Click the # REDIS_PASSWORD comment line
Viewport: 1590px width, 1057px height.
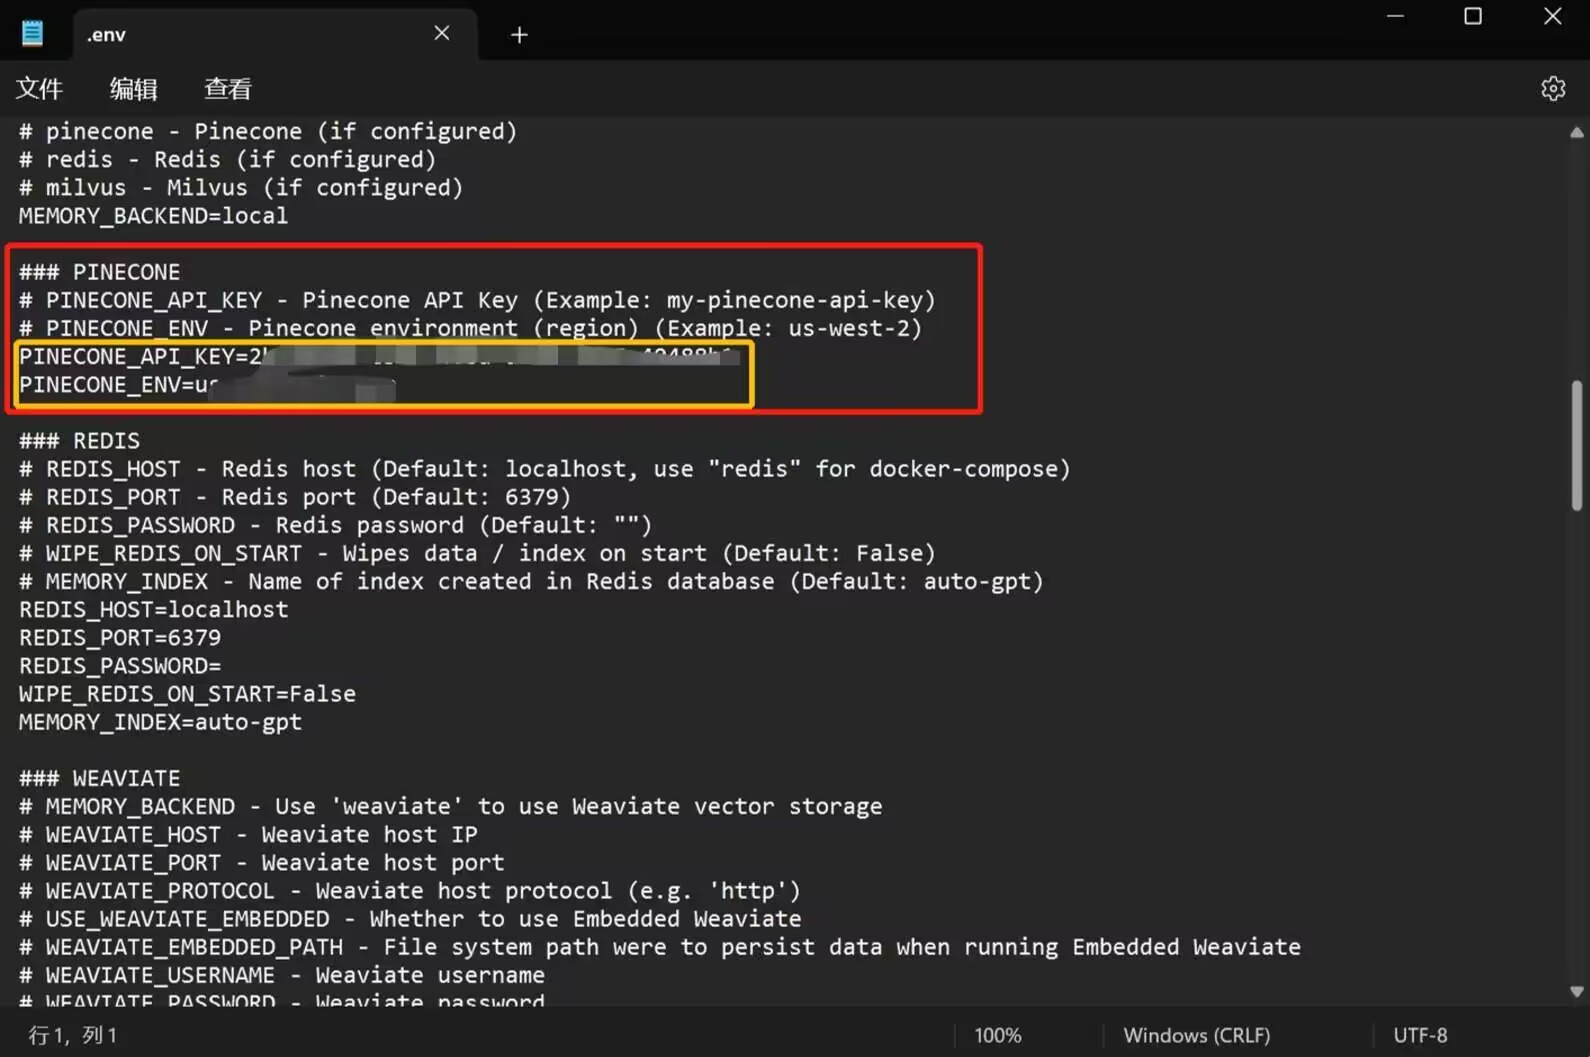(335, 525)
